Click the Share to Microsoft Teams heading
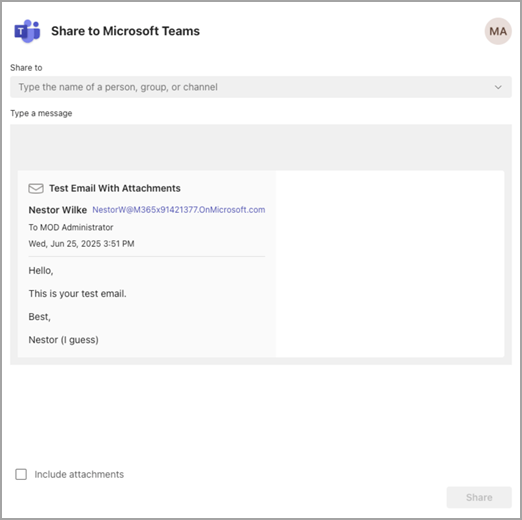Image resolution: width=522 pixels, height=520 pixels. (125, 31)
